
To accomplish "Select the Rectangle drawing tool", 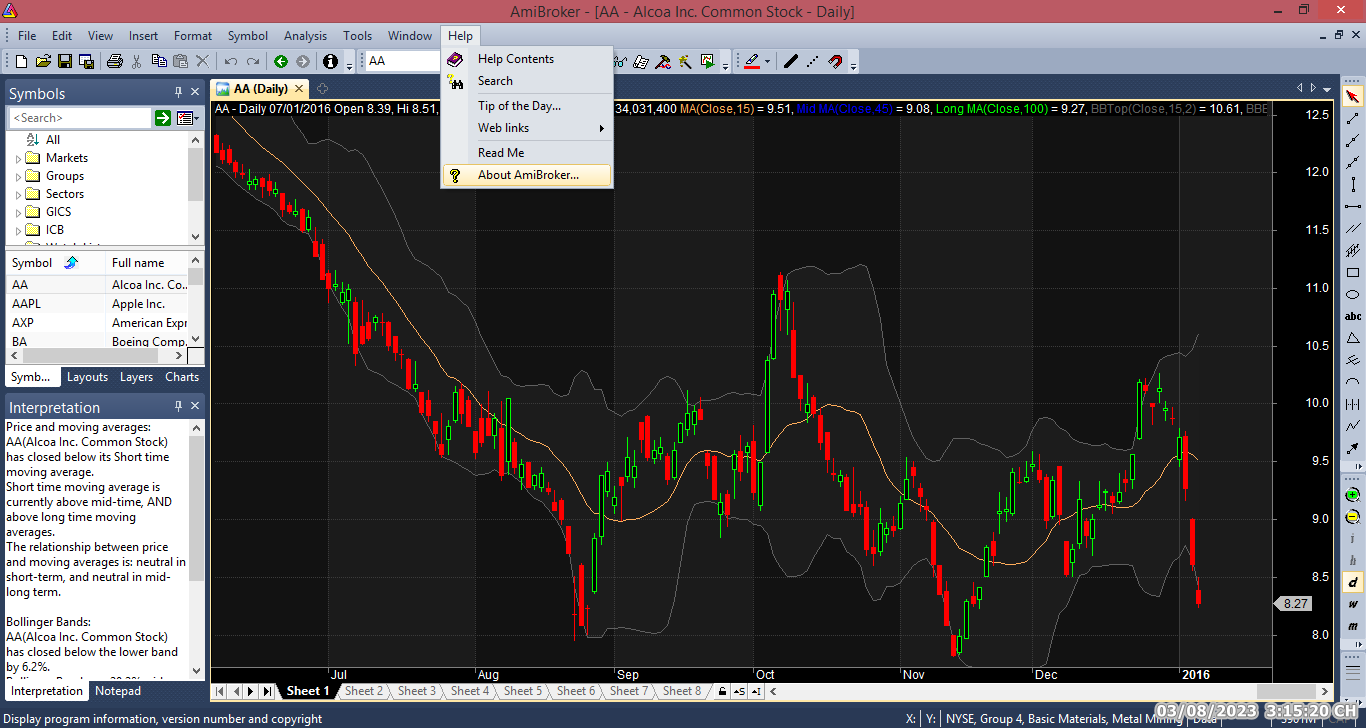I will coord(1353,272).
